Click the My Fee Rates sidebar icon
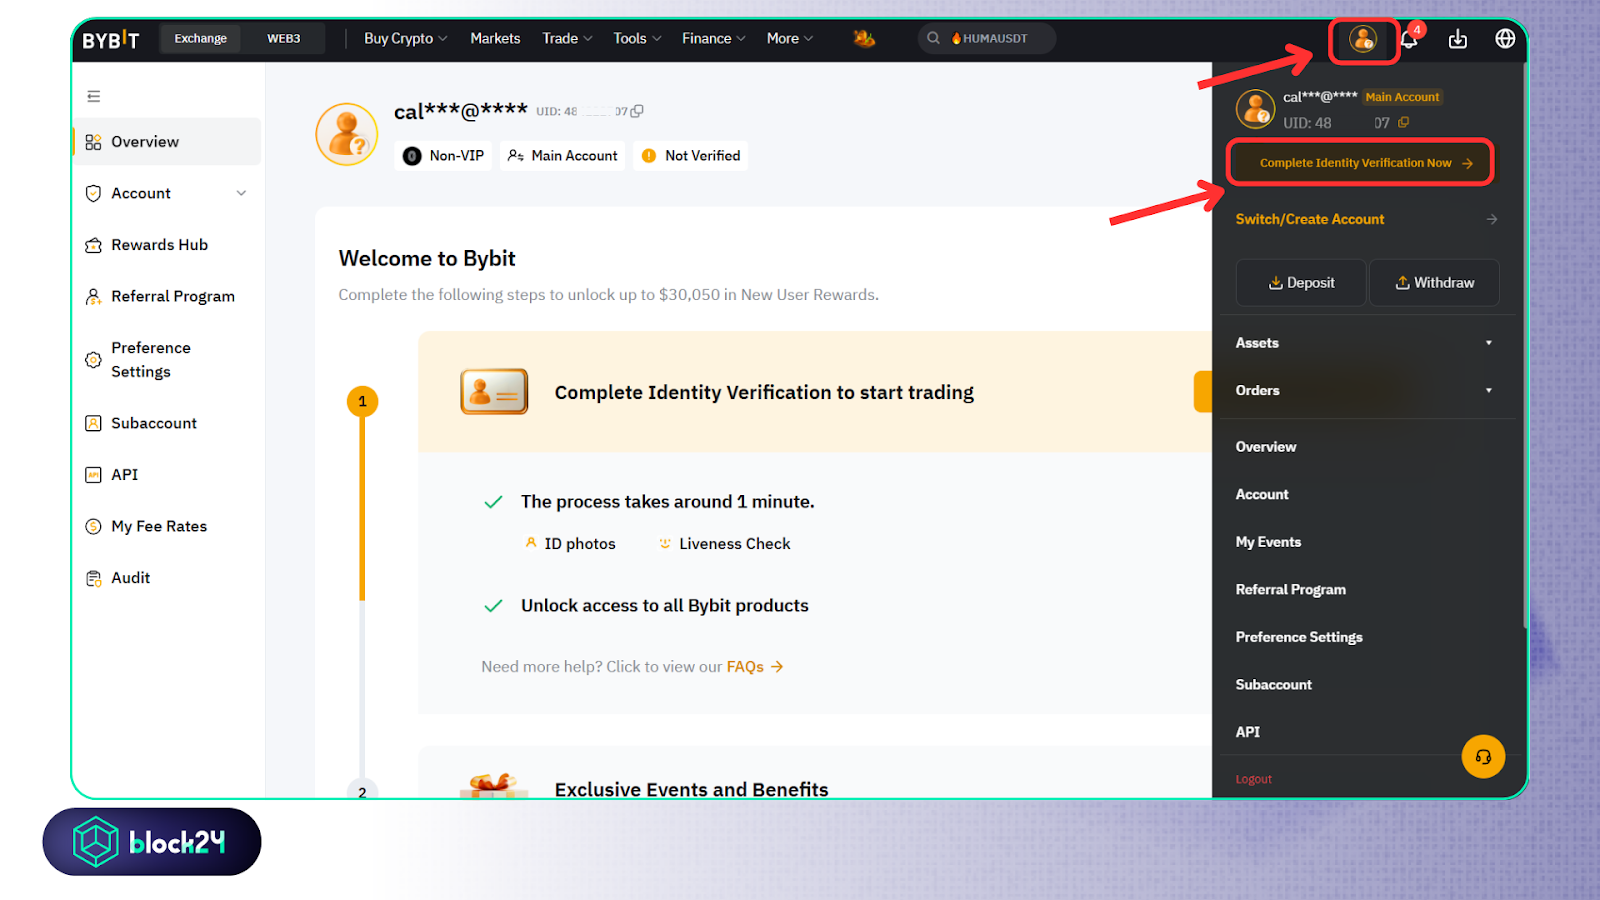The image size is (1600, 900). [x=94, y=526]
